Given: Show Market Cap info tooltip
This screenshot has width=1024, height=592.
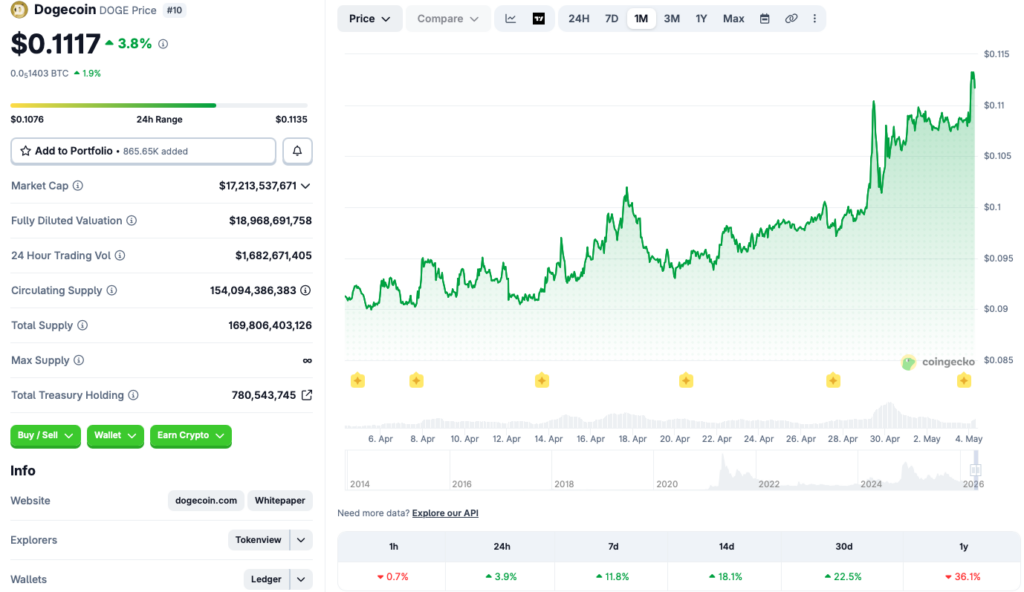Looking at the screenshot, I should tap(78, 186).
